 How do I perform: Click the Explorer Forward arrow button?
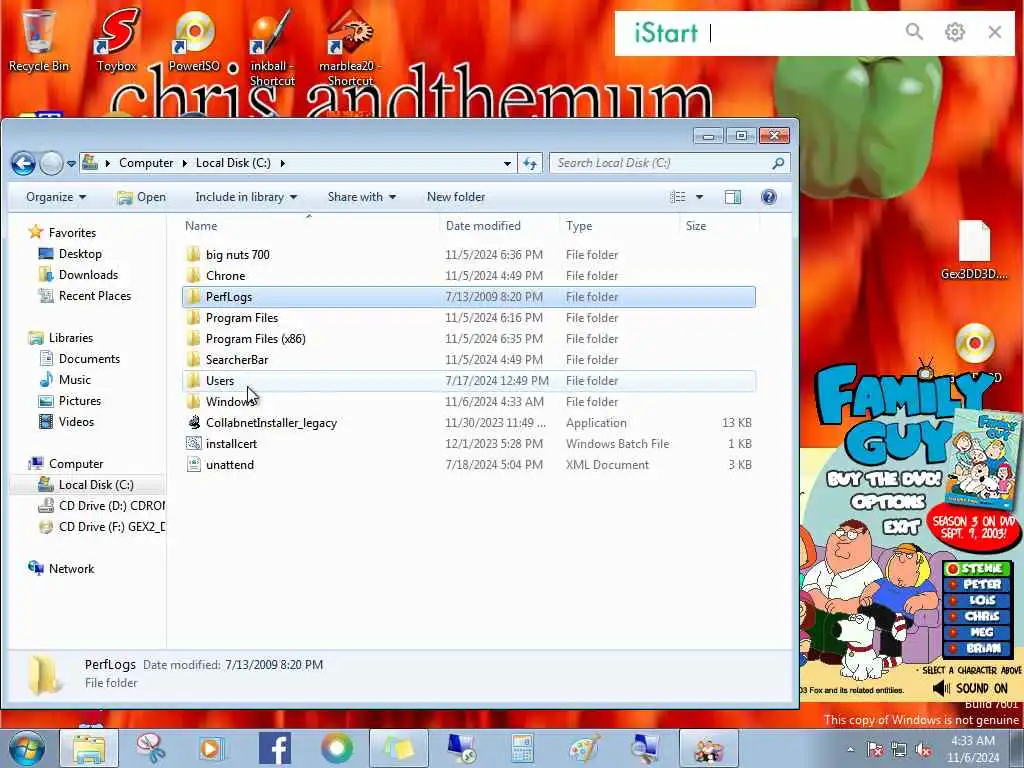point(51,163)
